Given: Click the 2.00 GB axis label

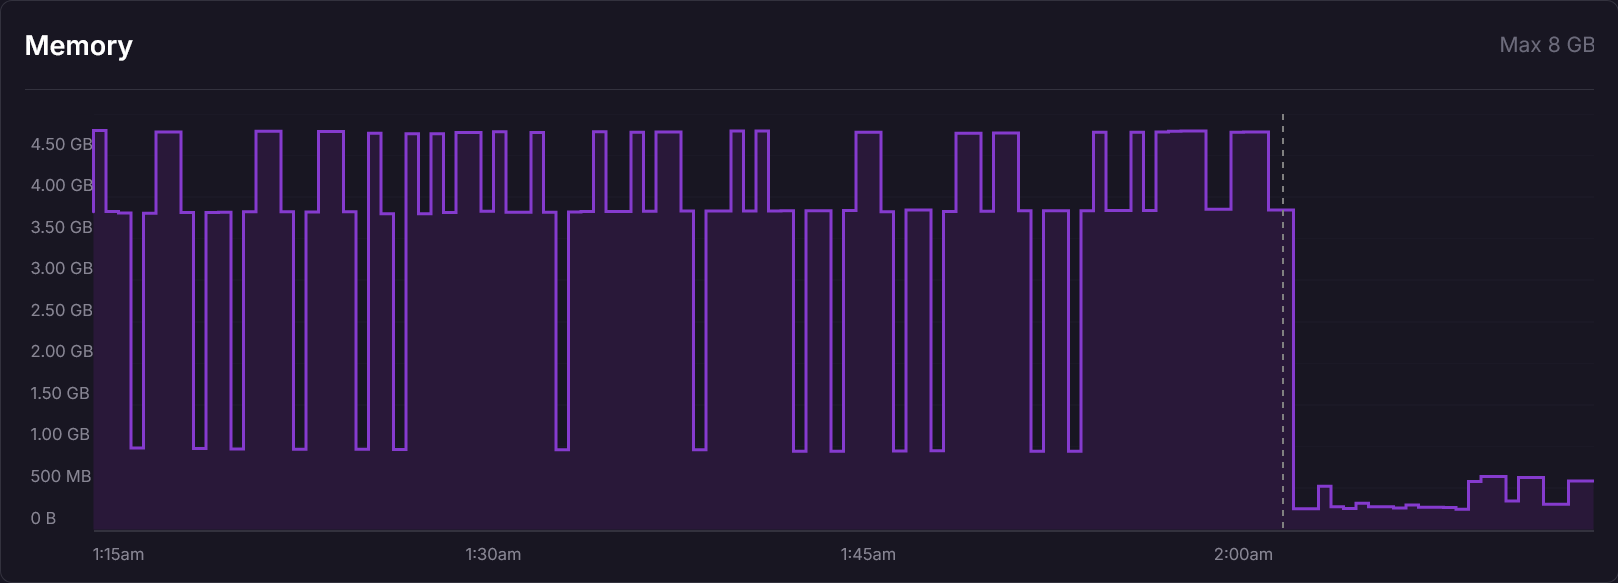Looking at the screenshot, I should click(x=61, y=351).
